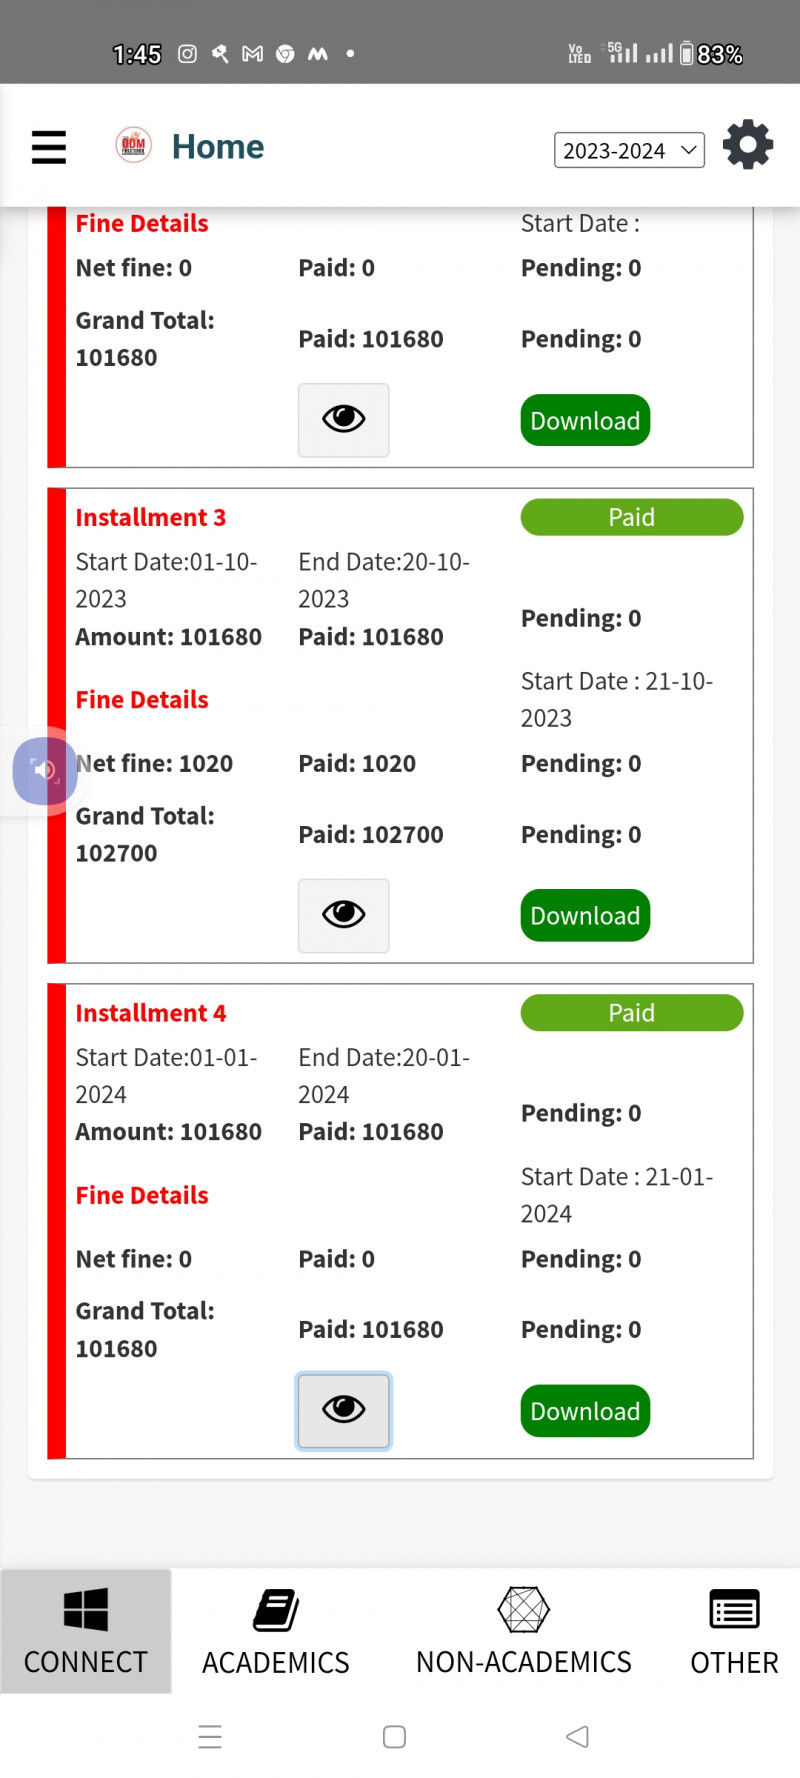Download the Installment 4 receipt
The image size is (800, 1778).
tap(585, 1410)
